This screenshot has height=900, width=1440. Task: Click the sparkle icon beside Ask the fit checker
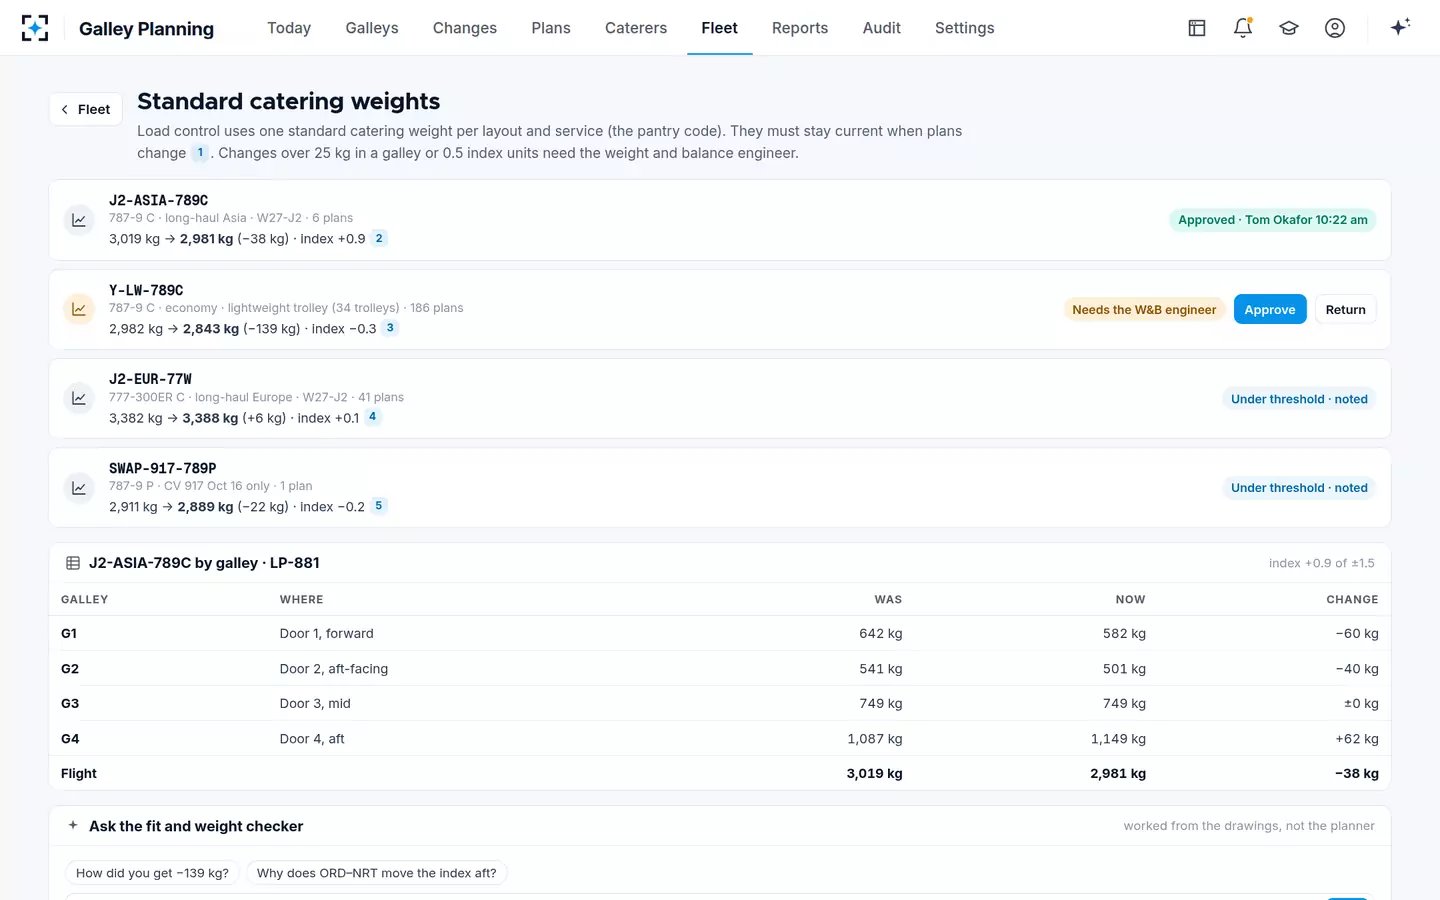click(73, 825)
